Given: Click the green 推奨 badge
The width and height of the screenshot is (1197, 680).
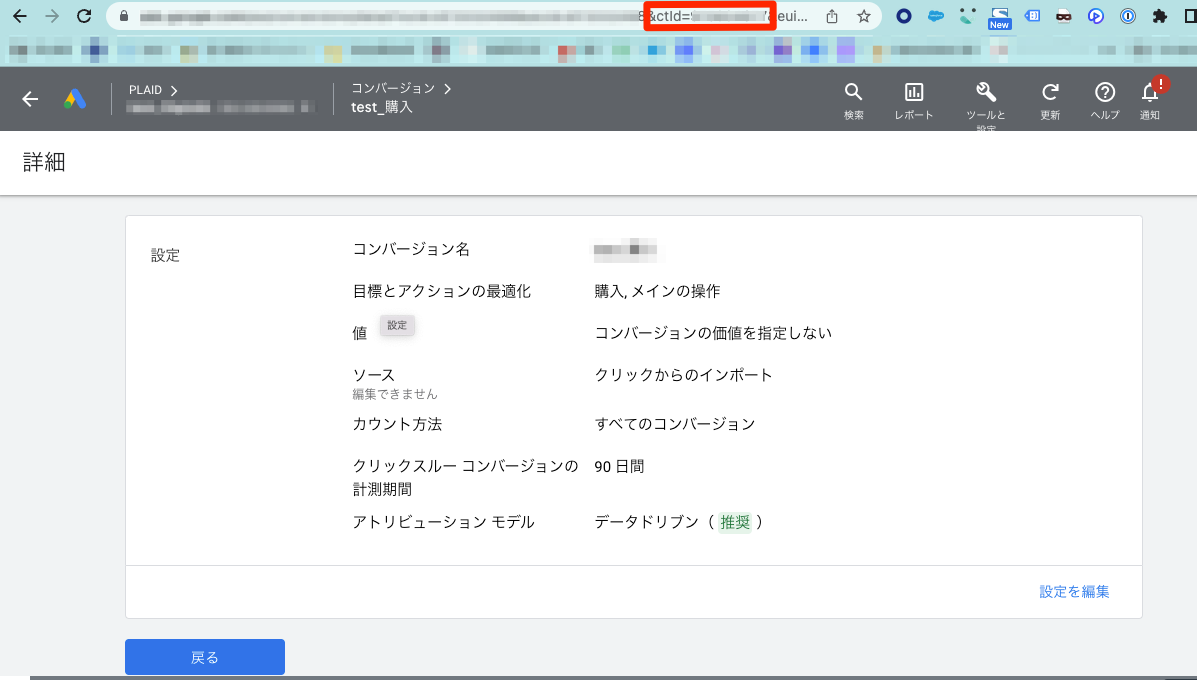Looking at the screenshot, I should (x=735, y=523).
